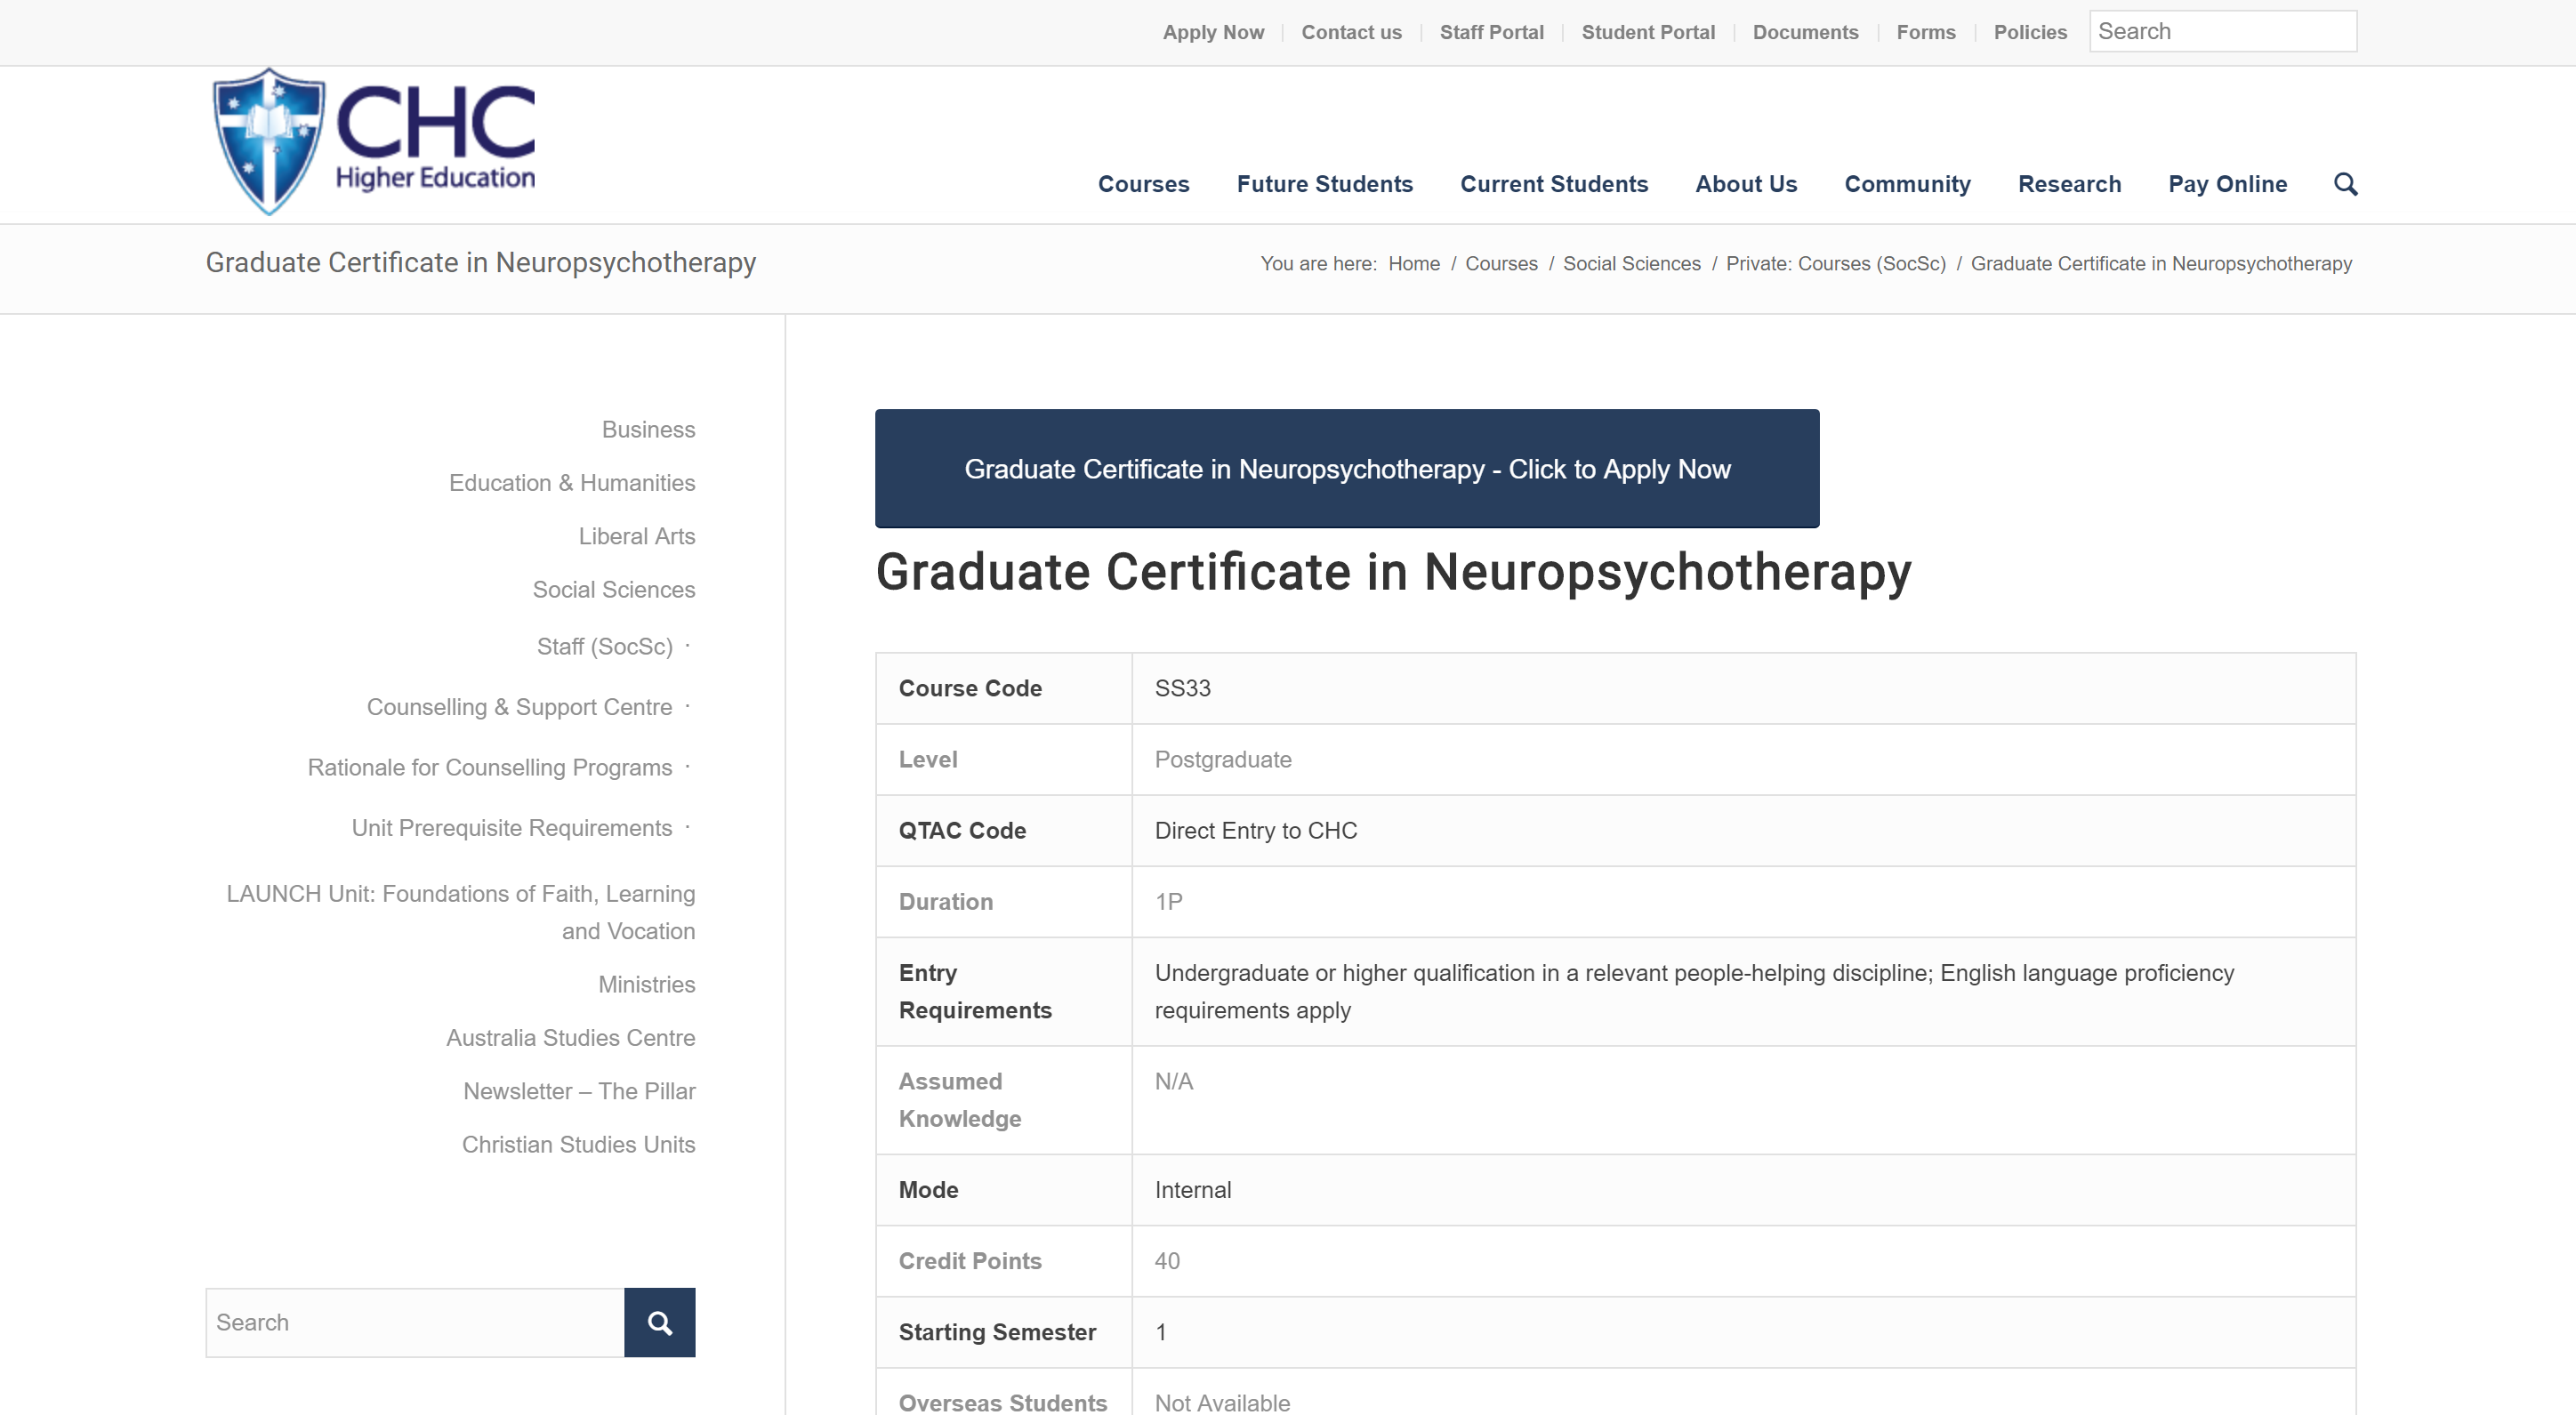2576x1415 pixels.
Task: Open the Current Students menu
Action: pos(1553,184)
